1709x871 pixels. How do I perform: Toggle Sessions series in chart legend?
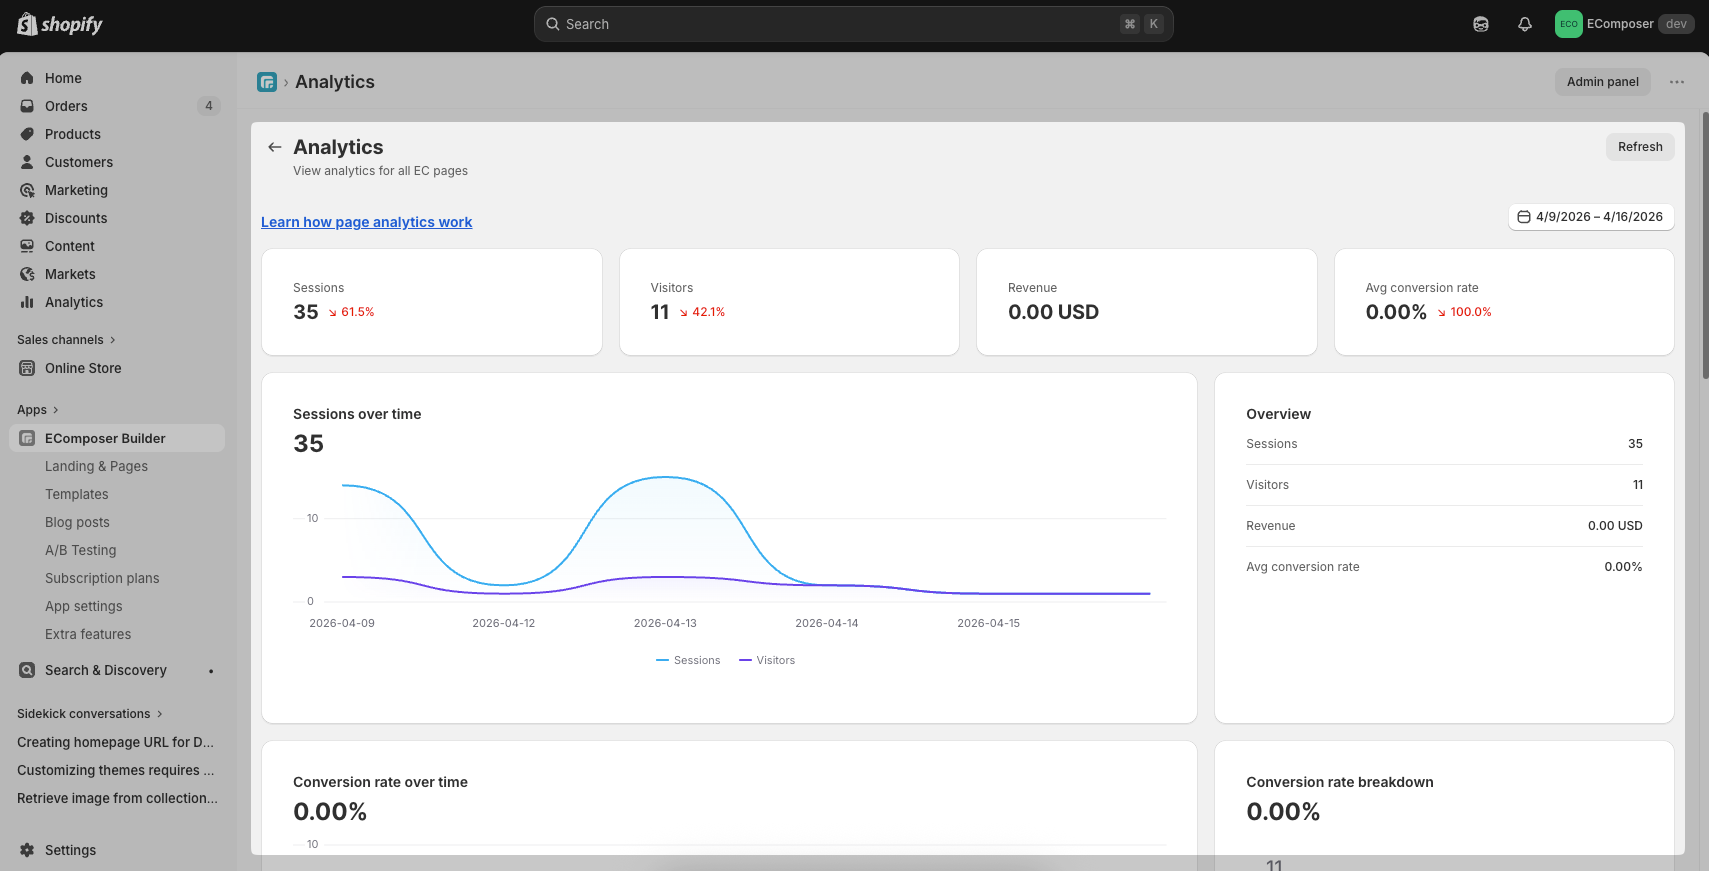click(688, 660)
